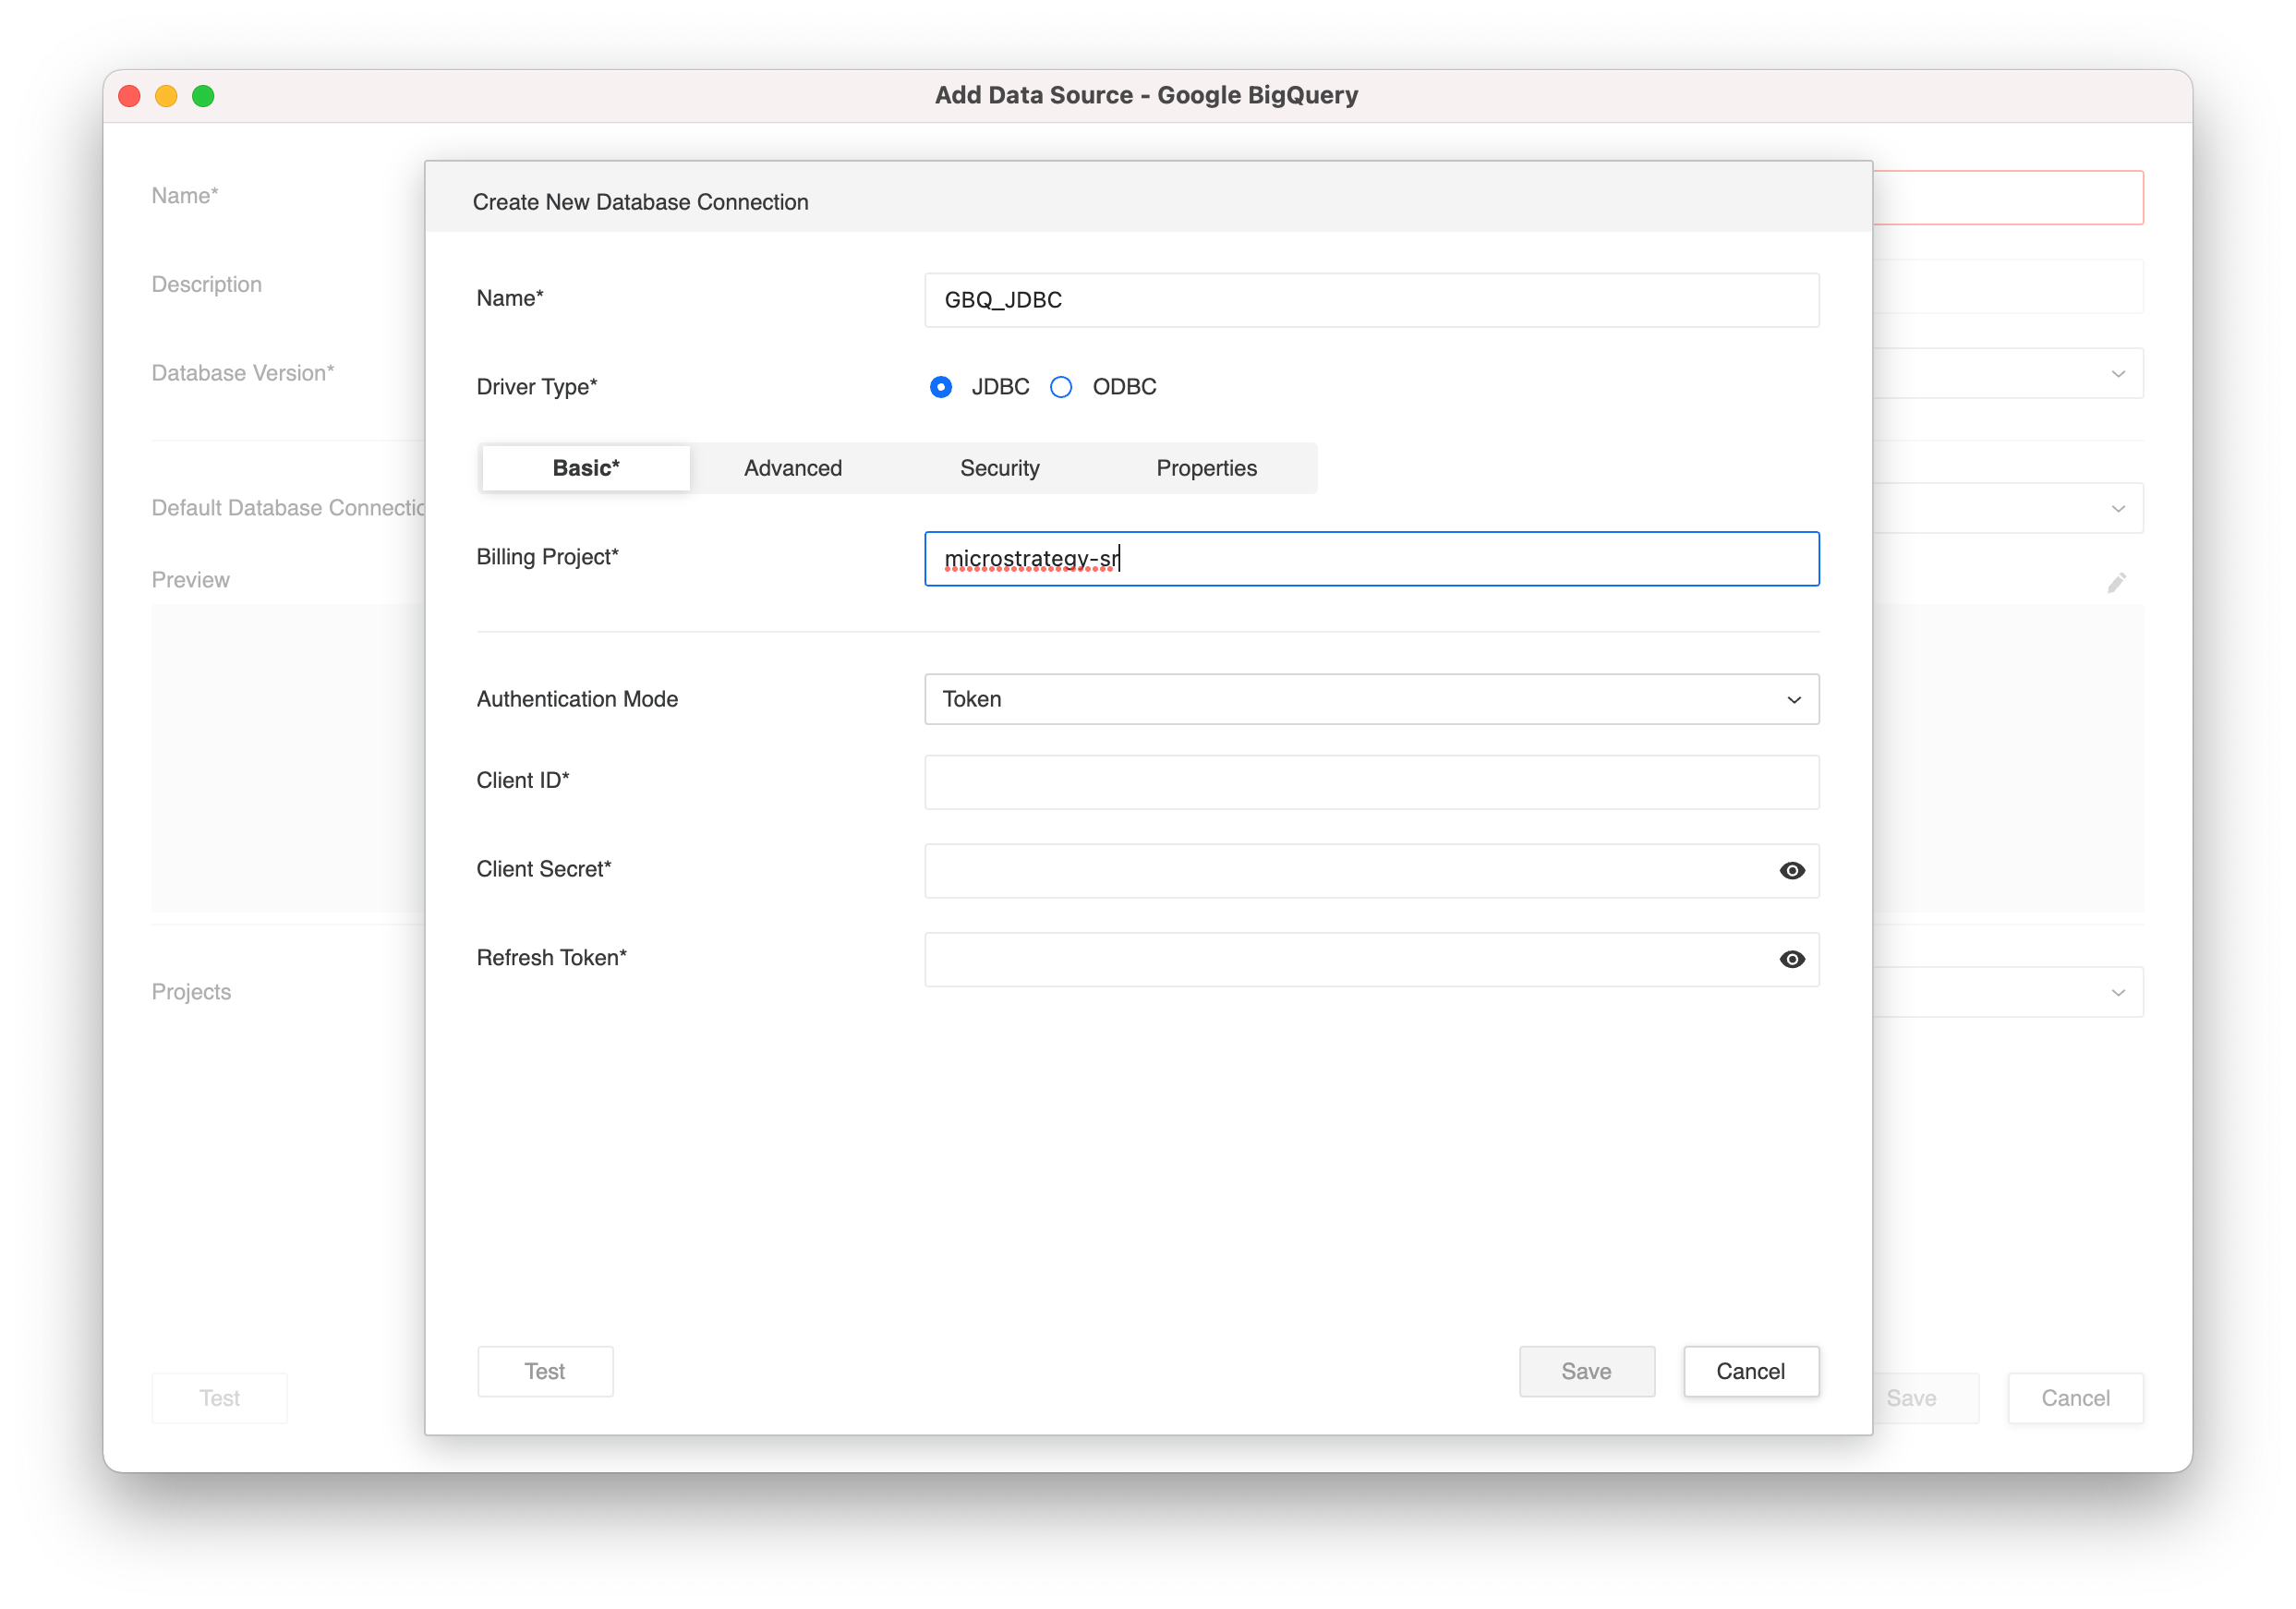Switch to the Advanced tab

(792, 468)
